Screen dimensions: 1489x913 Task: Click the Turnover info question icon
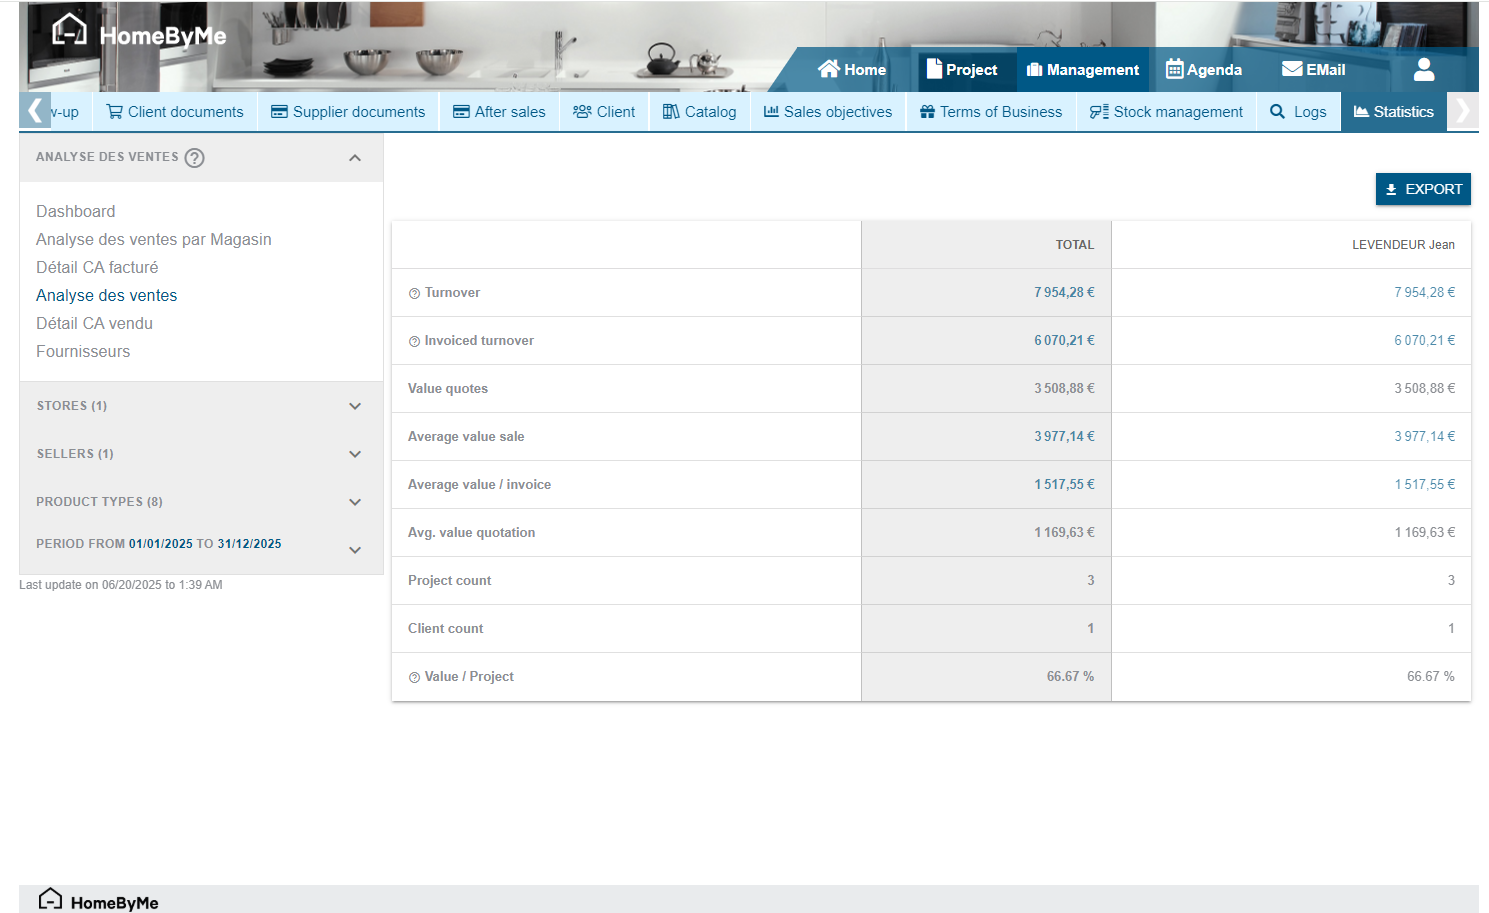pyautogui.click(x=414, y=294)
